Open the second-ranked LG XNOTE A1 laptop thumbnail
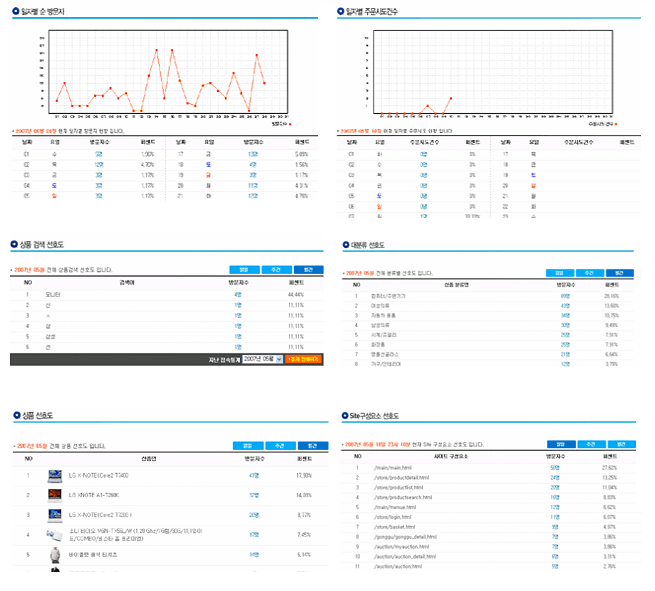 pos(54,495)
